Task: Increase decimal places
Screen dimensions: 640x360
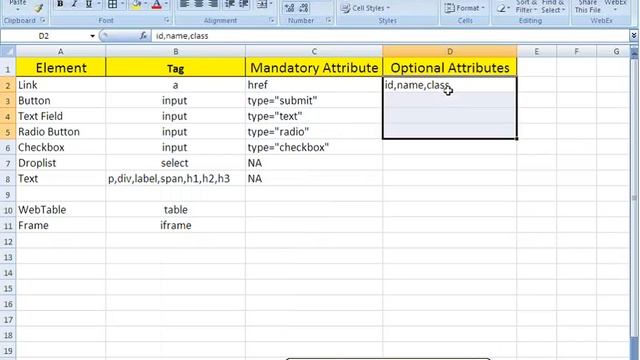Action: pos(289,8)
